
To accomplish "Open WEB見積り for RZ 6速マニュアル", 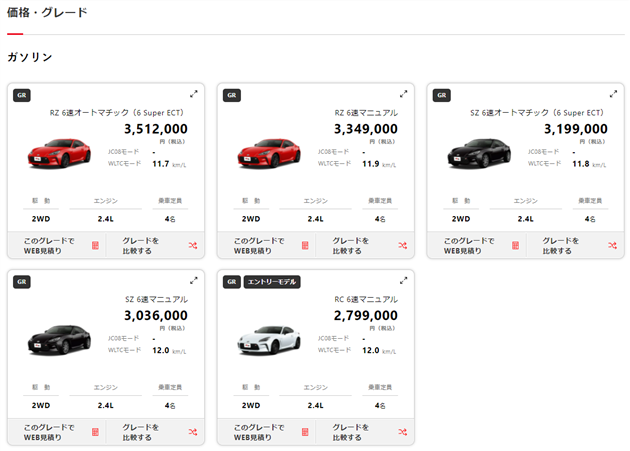I will tap(260, 245).
